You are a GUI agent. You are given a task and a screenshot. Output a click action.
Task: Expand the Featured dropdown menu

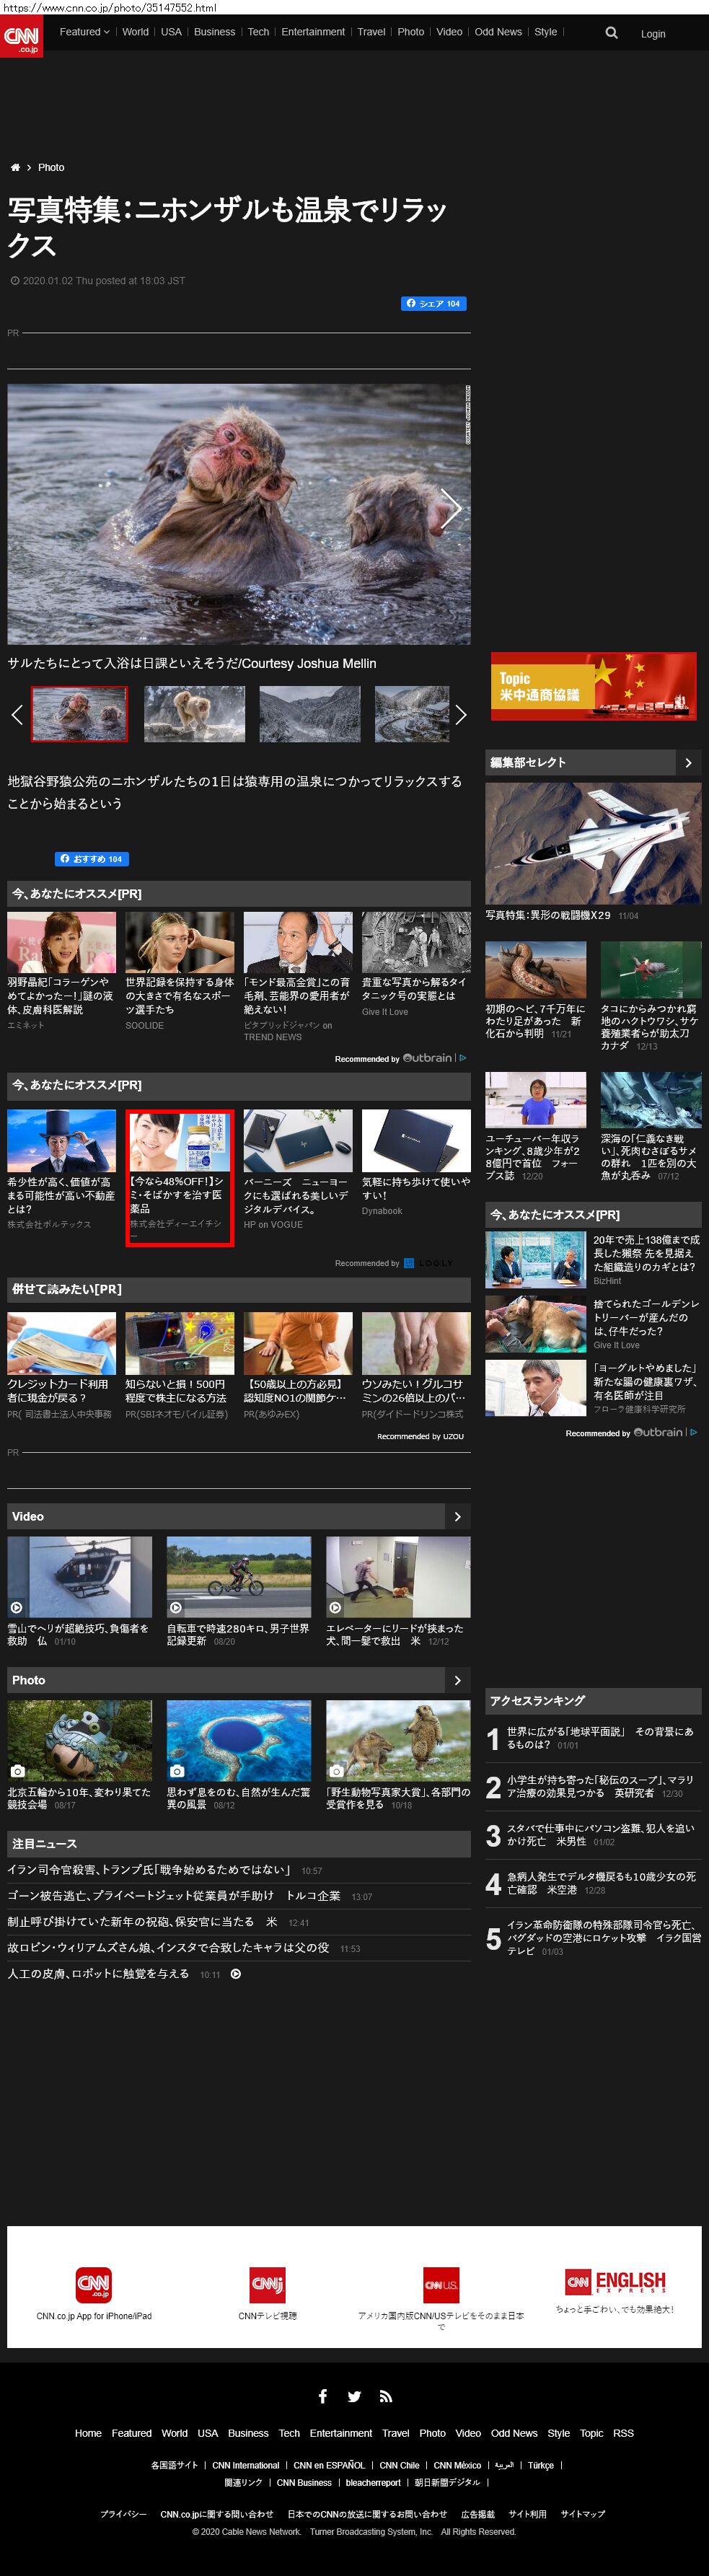click(84, 32)
